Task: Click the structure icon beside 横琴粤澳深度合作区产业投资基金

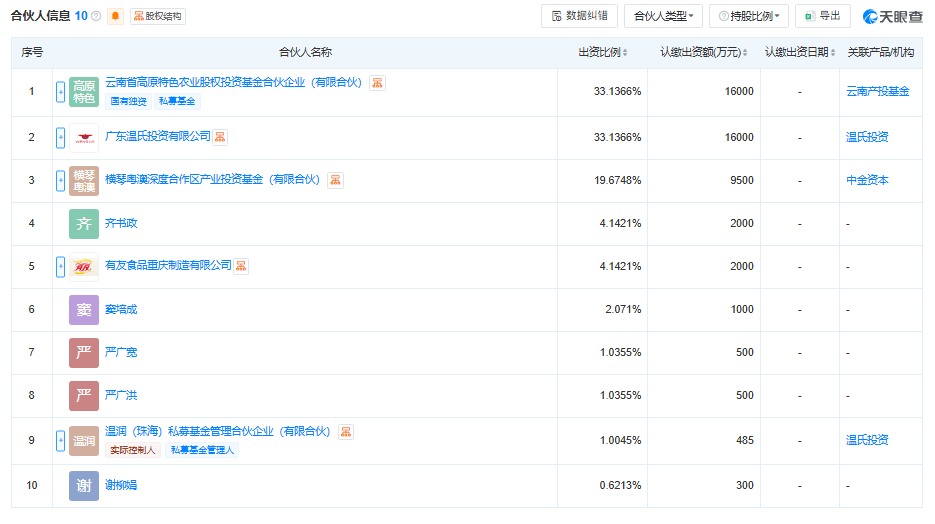Action: point(336,180)
